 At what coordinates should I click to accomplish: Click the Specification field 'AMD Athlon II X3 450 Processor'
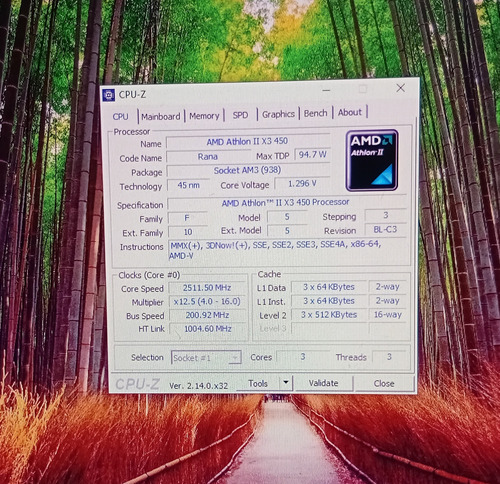click(286, 202)
